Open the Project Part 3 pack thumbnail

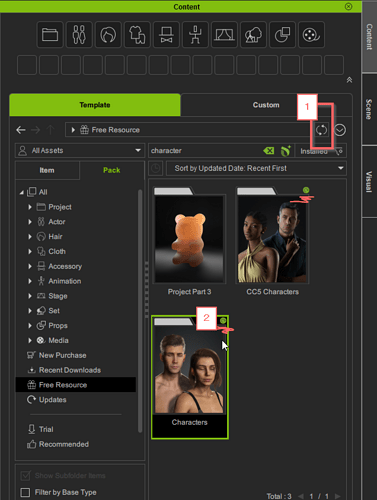(x=189, y=239)
